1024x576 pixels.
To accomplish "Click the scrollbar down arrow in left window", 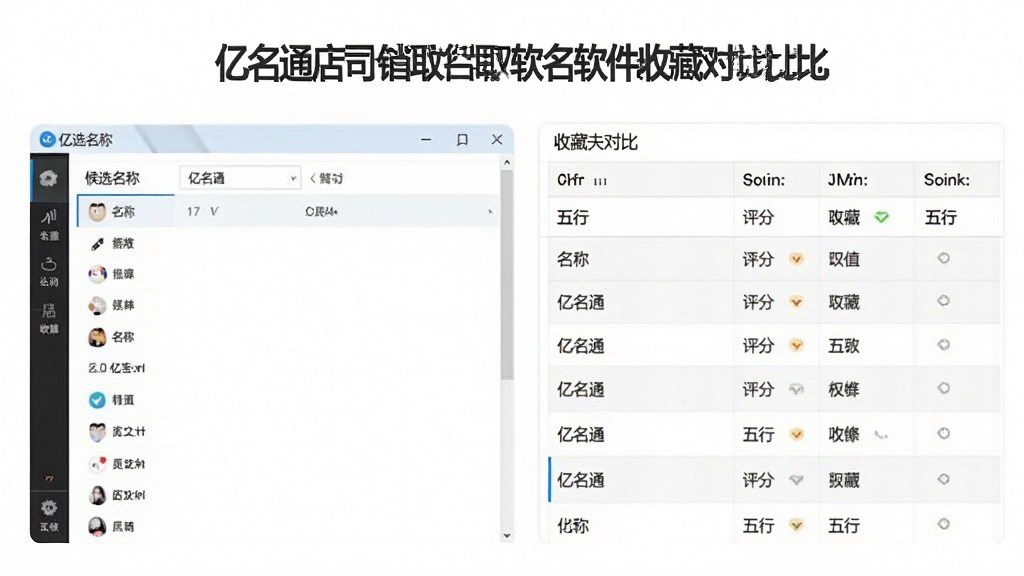I will click(x=507, y=536).
